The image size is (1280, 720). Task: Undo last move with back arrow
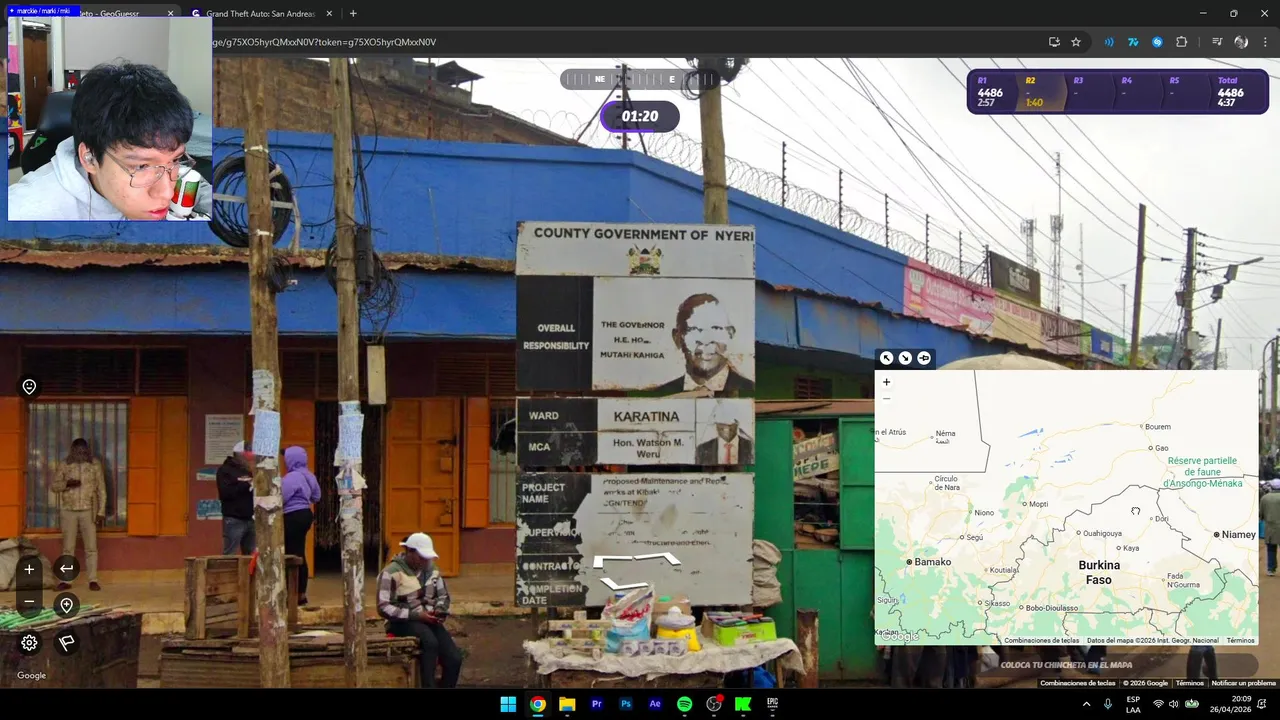click(66, 569)
